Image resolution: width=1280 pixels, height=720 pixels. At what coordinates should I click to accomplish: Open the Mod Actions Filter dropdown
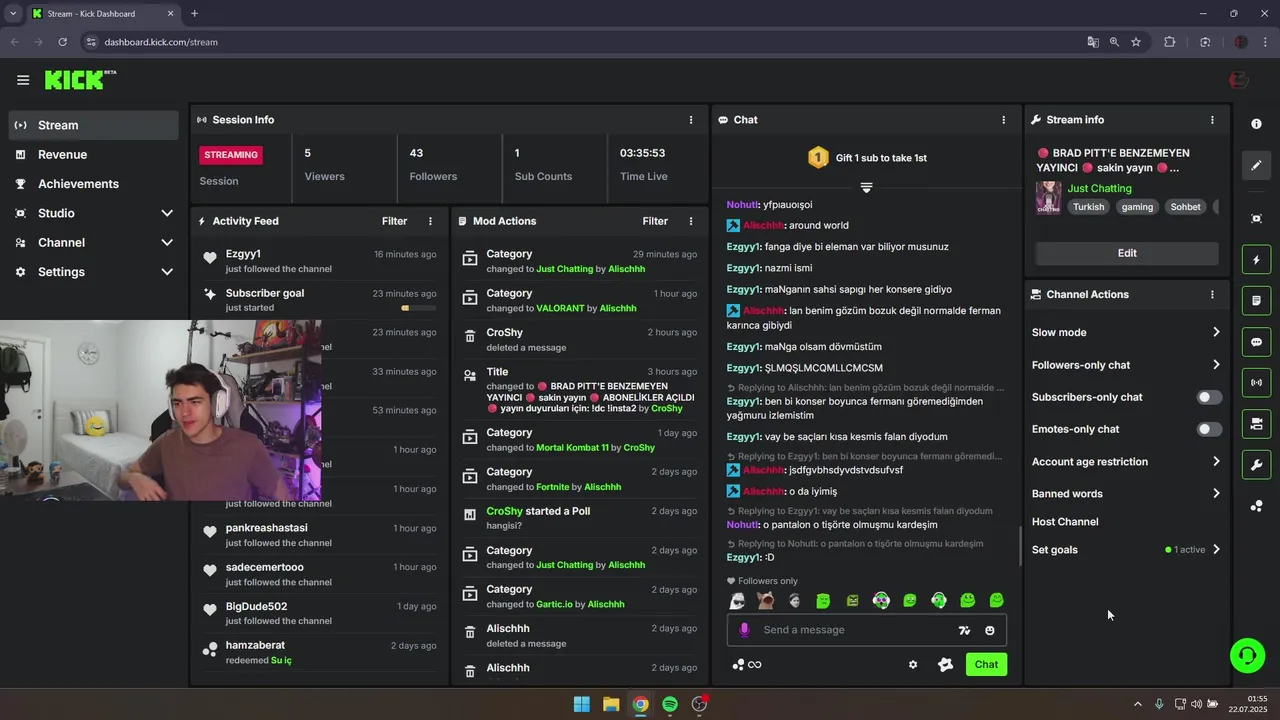click(655, 221)
